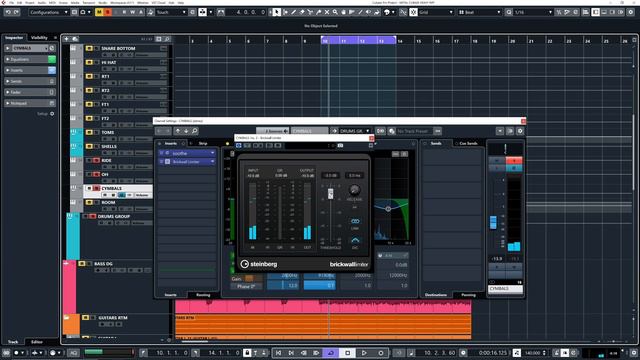640x360 pixels.
Task: Open the 1/16 quantize preset dropdown
Action: (533, 12)
